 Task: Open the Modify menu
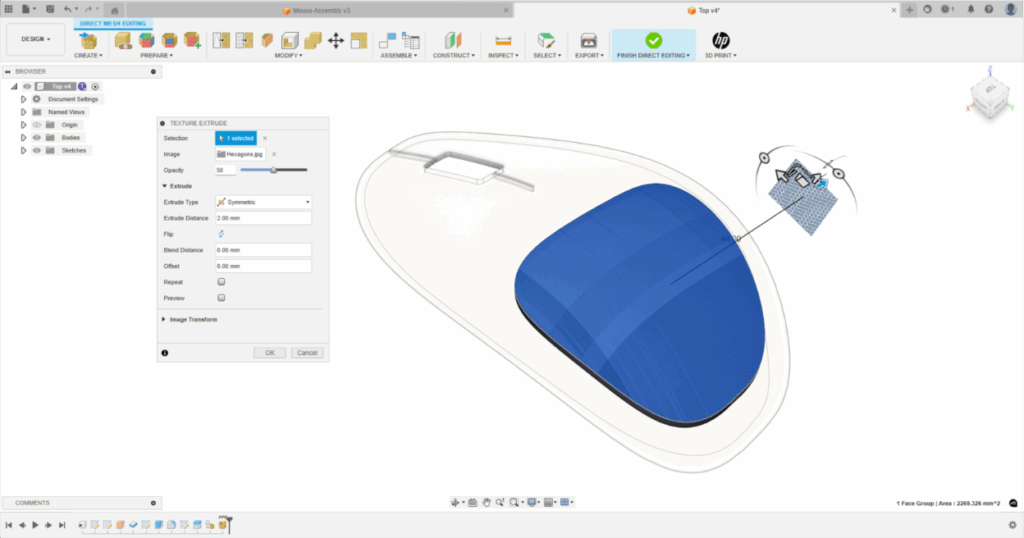pyautogui.click(x=288, y=55)
